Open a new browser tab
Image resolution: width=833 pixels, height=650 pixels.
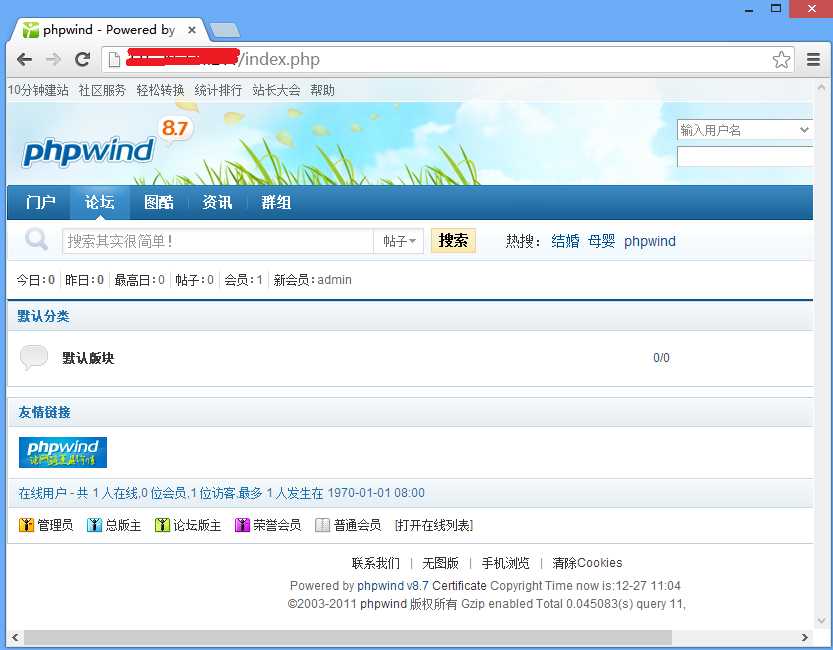click(225, 30)
